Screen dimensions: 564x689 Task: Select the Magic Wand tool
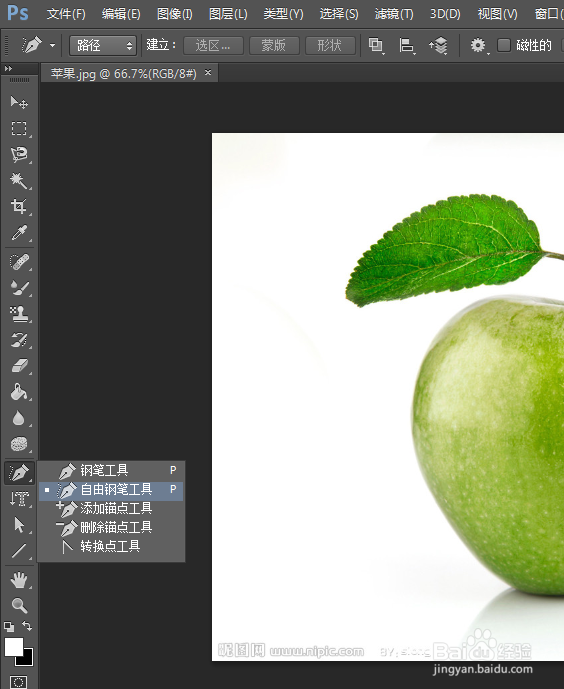point(19,180)
